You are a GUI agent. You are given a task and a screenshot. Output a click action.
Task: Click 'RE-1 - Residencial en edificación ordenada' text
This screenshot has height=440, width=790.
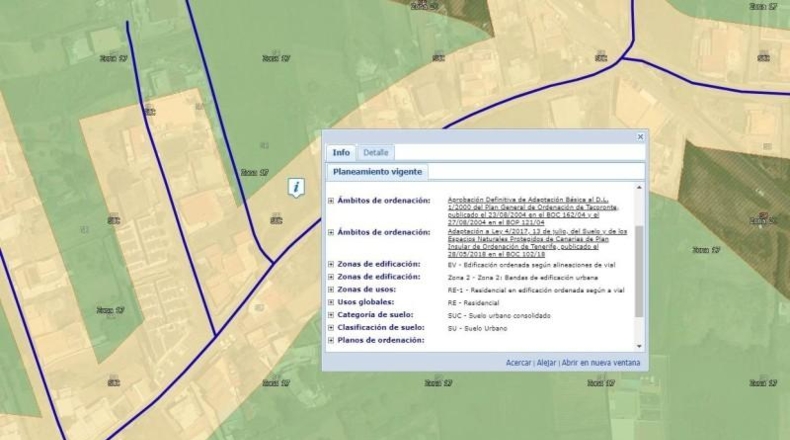coord(536,290)
